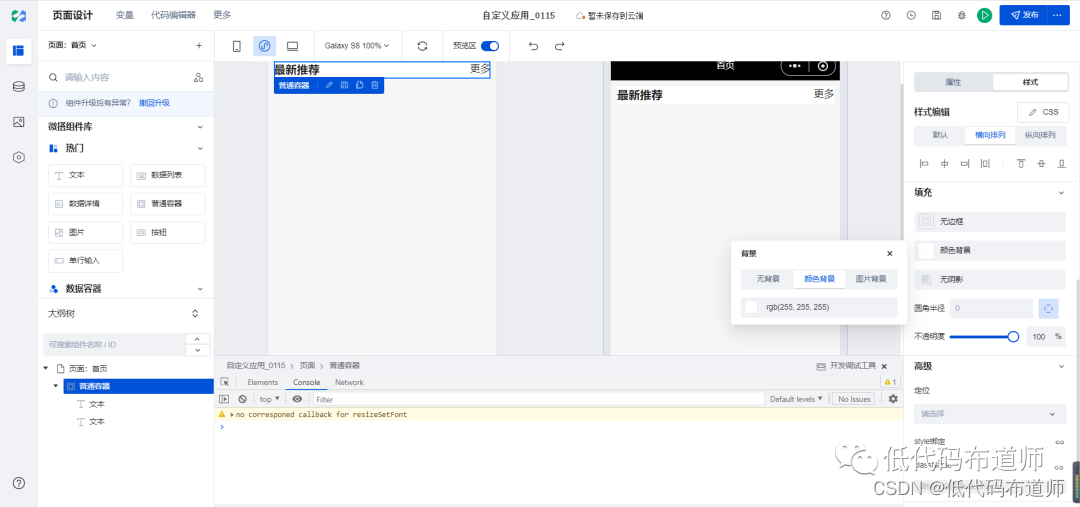The image size is (1080, 507).
Task: Open the Galaxy S8 100% device dropdown
Action: click(x=357, y=46)
